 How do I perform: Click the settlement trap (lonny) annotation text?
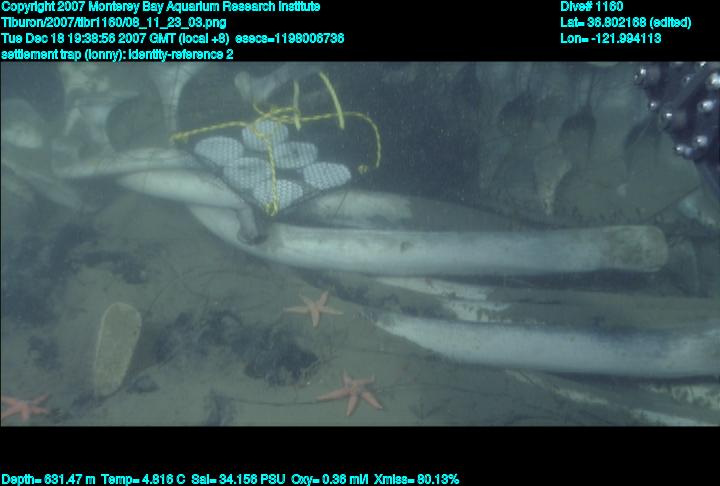pyautogui.click(x=117, y=54)
